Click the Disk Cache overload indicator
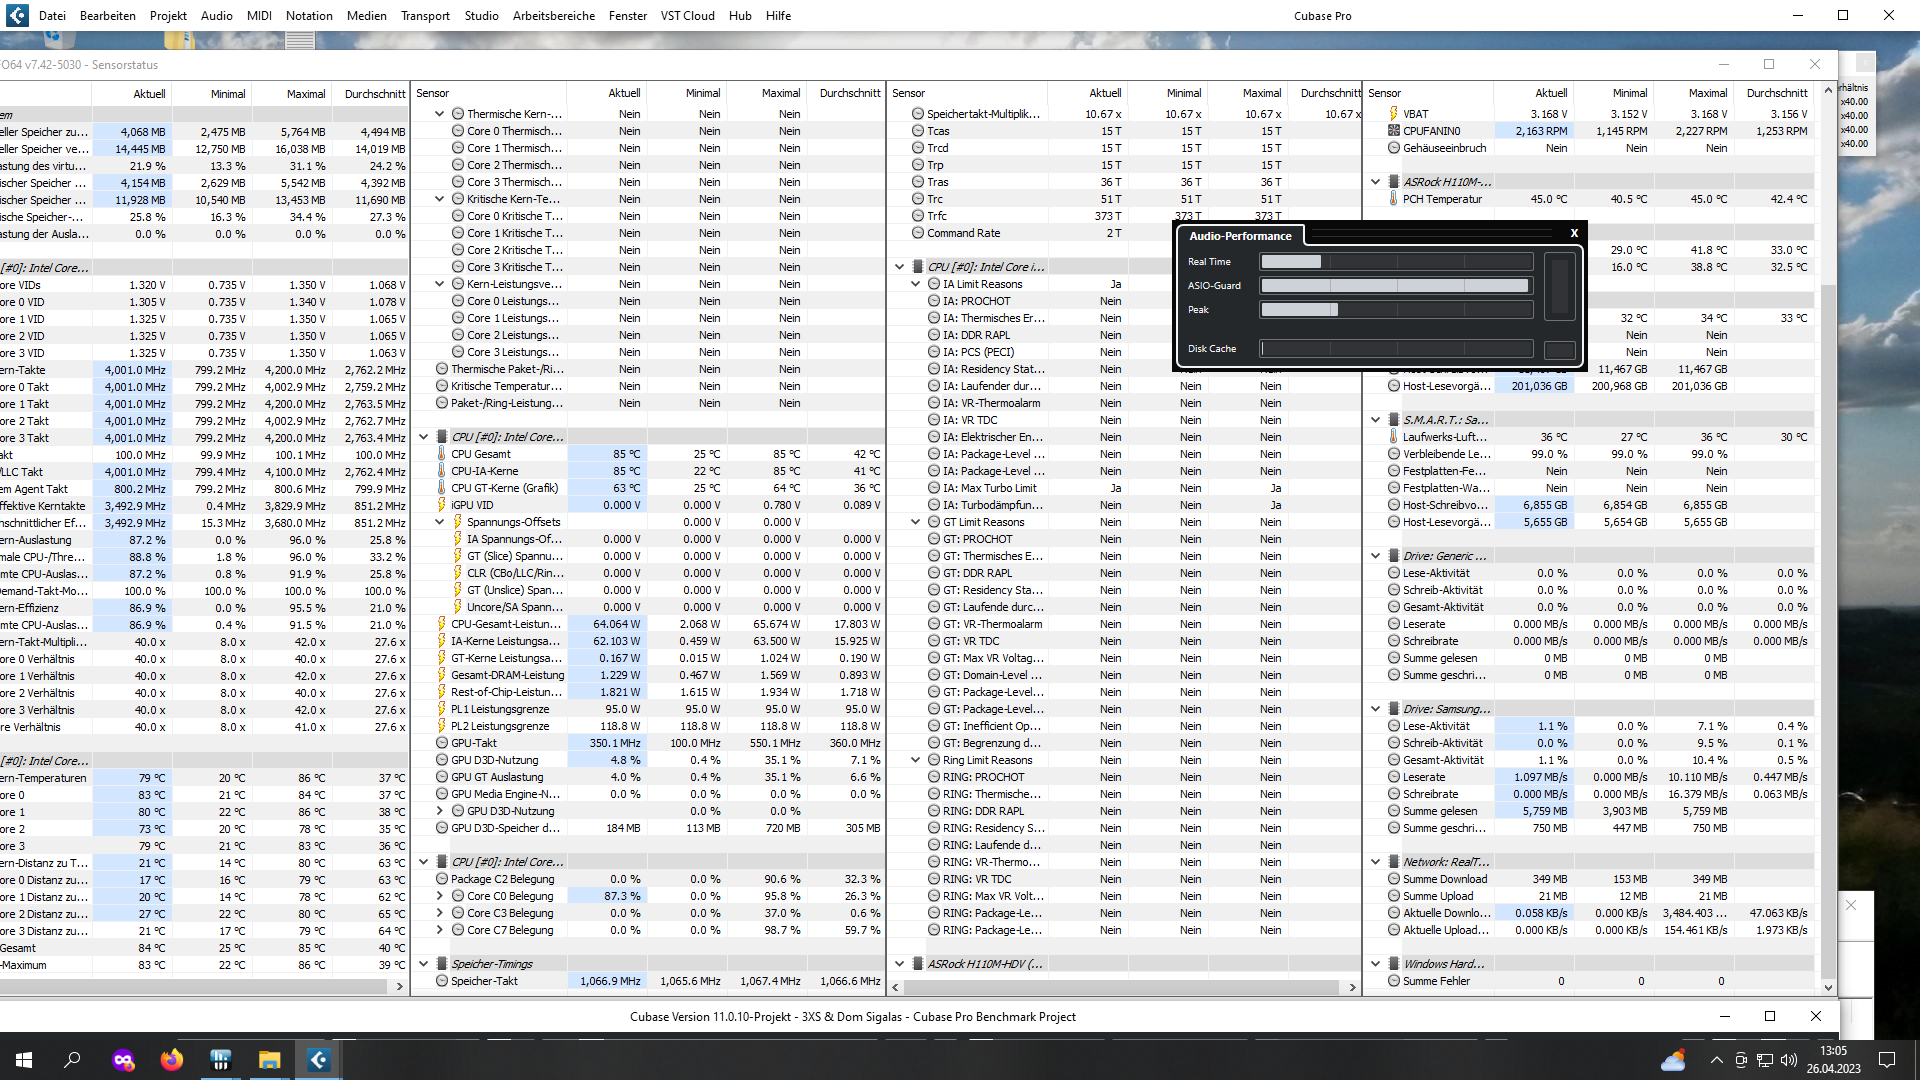Image resolution: width=1920 pixels, height=1080 pixels. [1559, 349]
